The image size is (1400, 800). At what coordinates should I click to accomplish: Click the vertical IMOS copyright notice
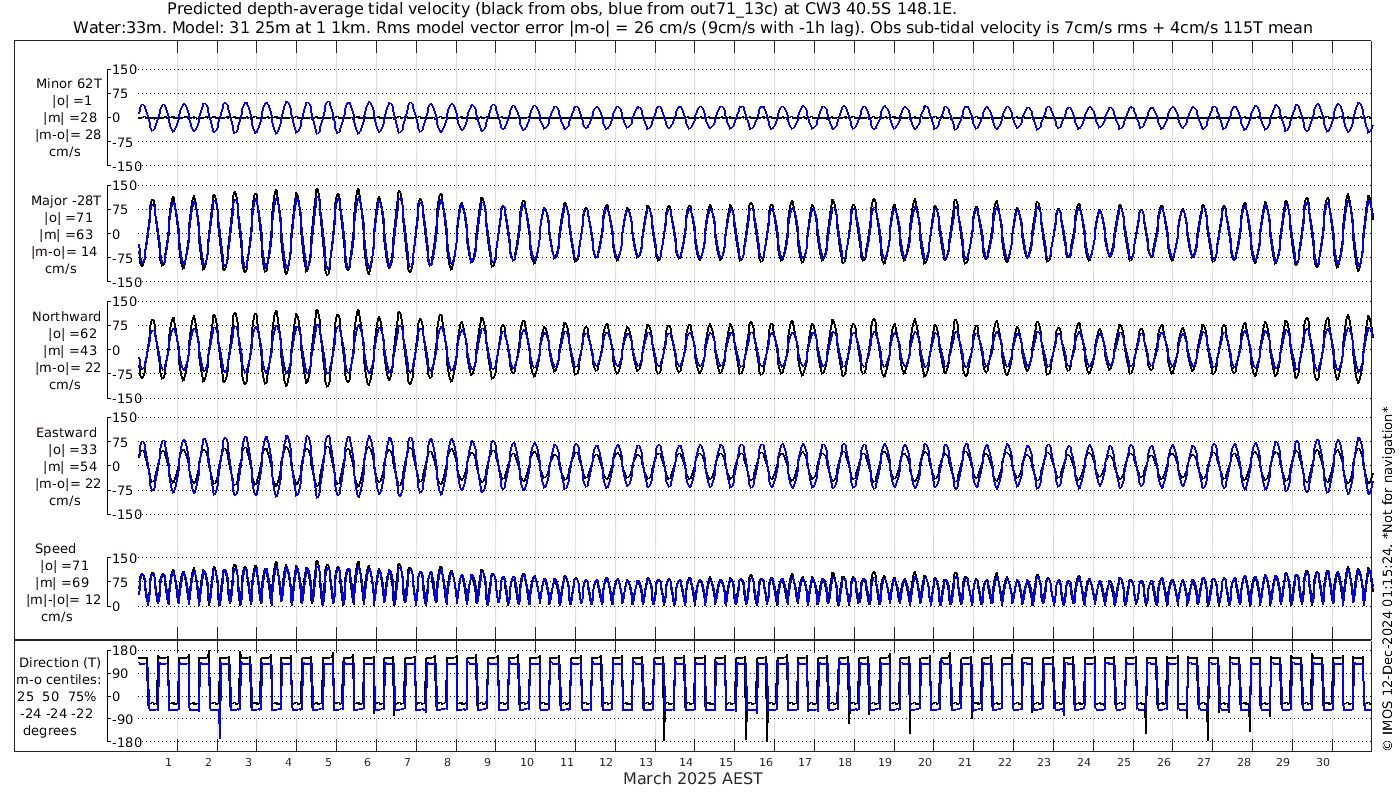coord(1388,579)
